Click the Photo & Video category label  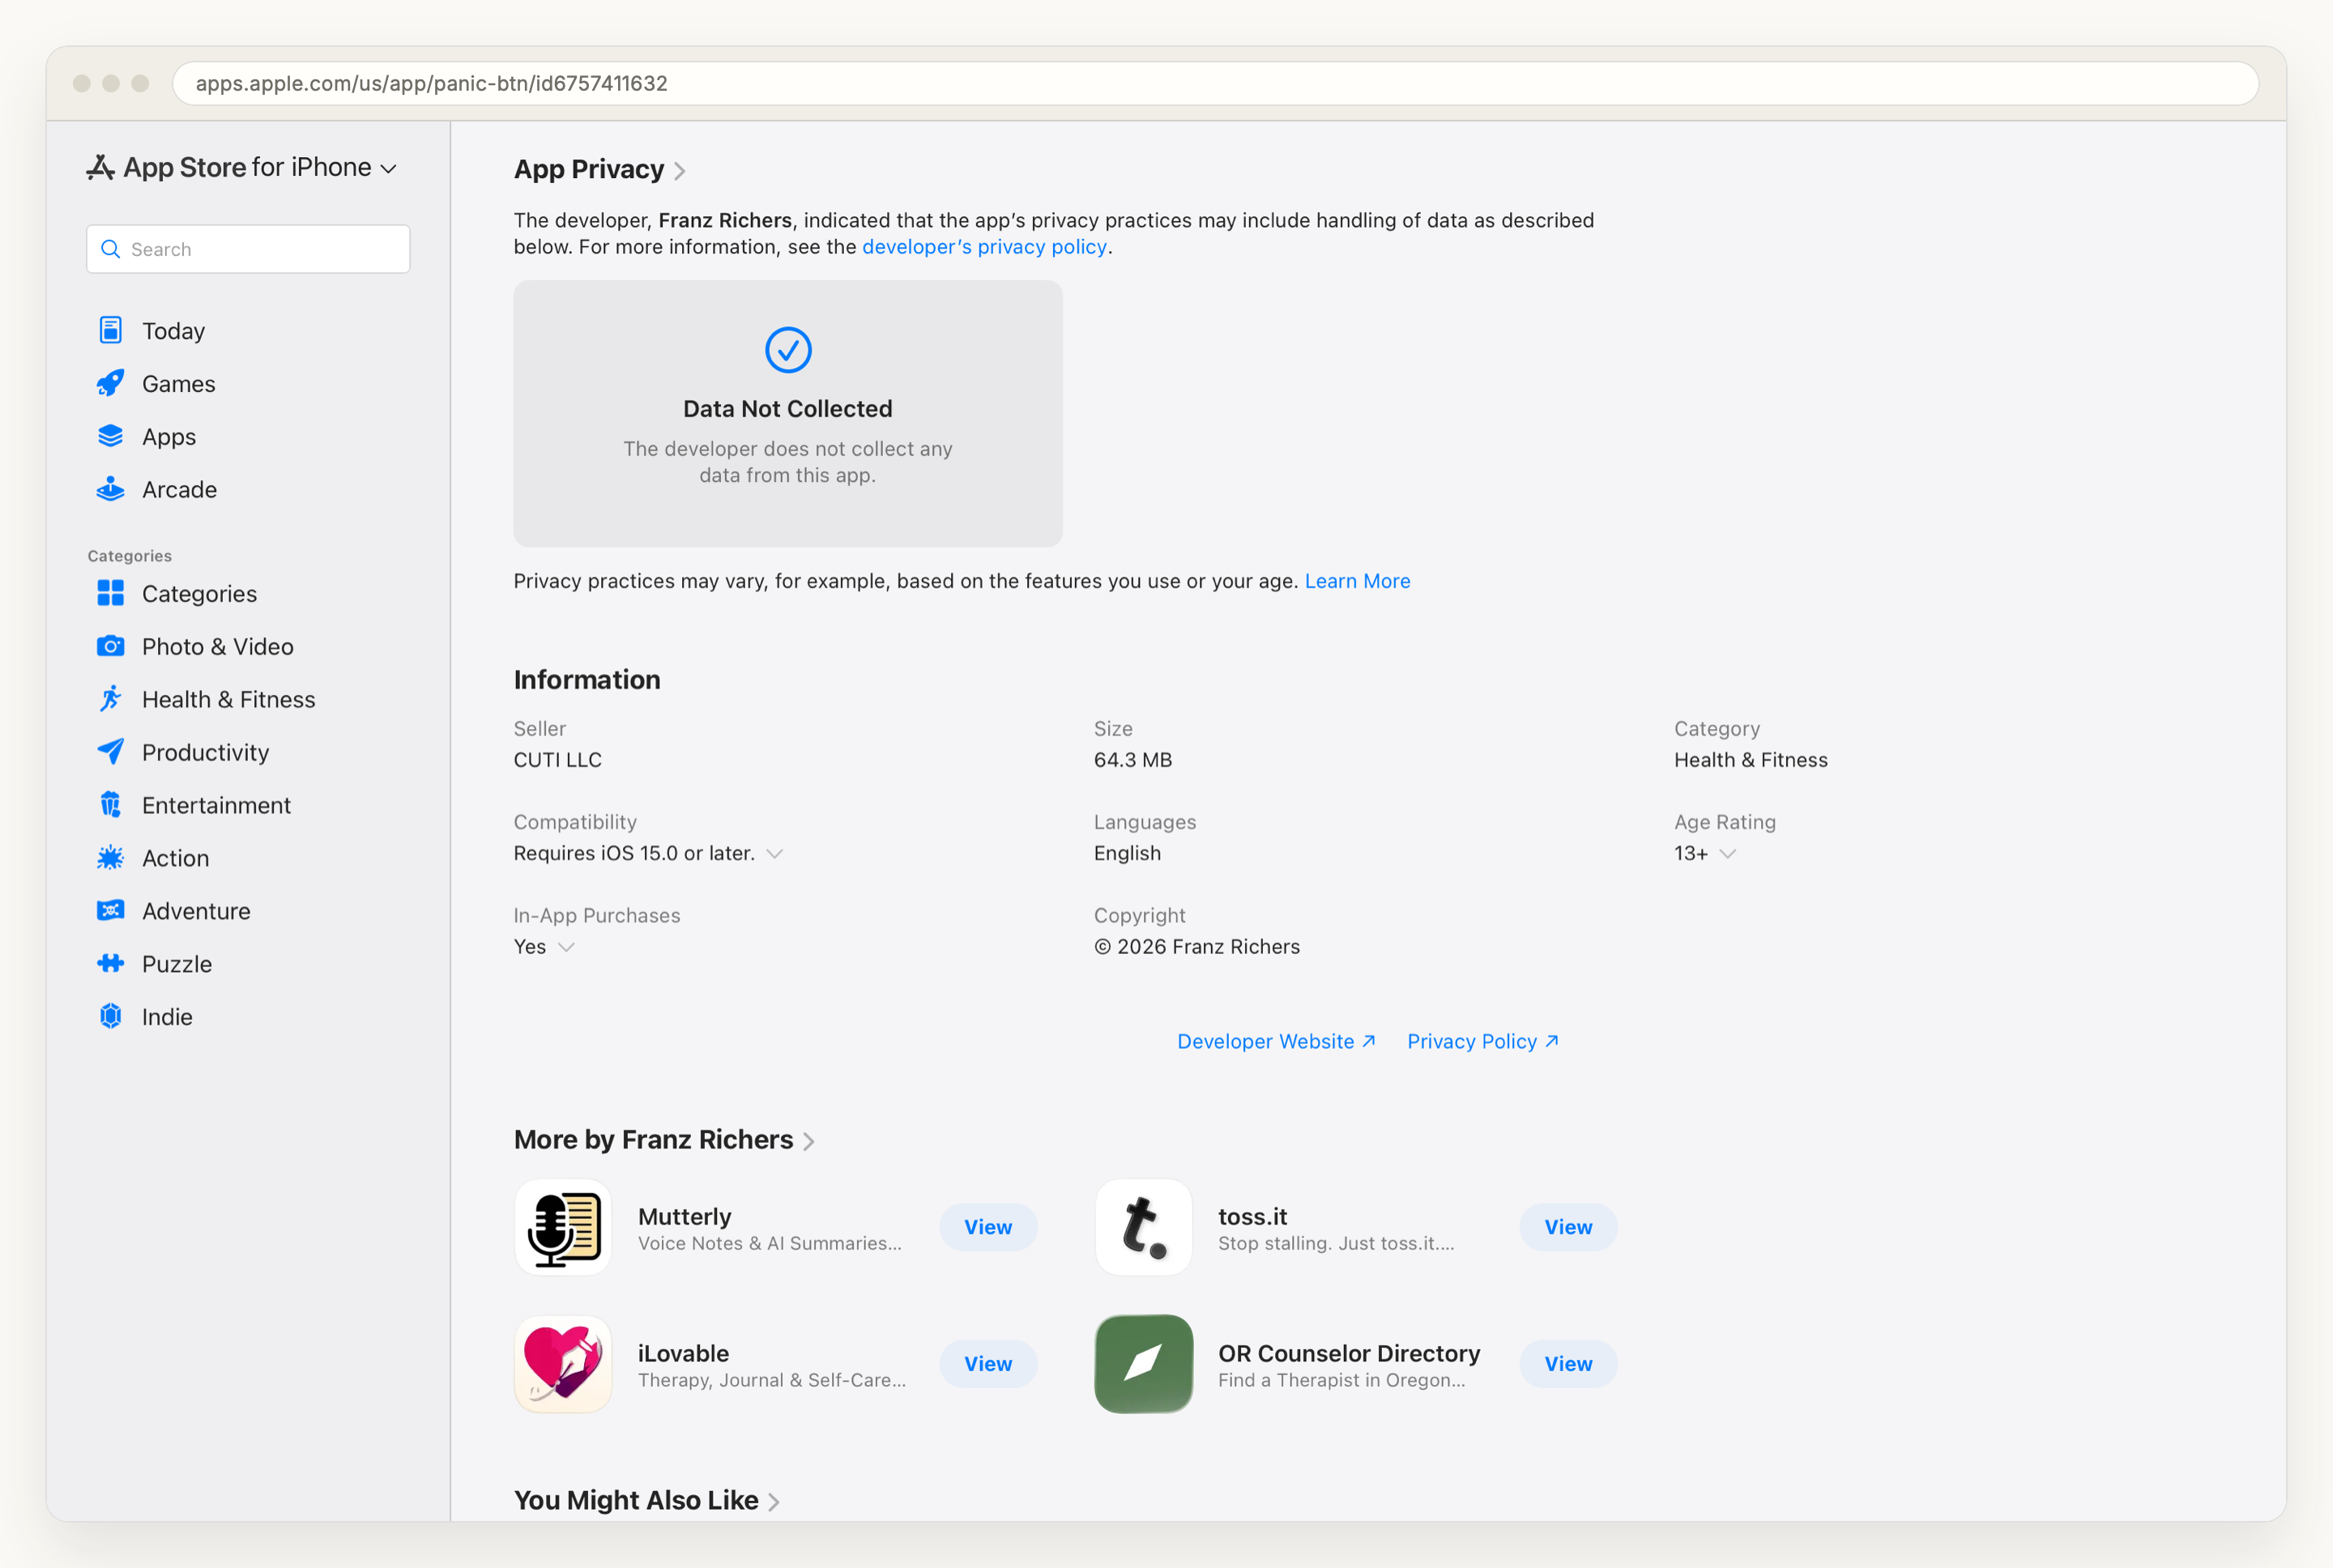pos(218,647)
